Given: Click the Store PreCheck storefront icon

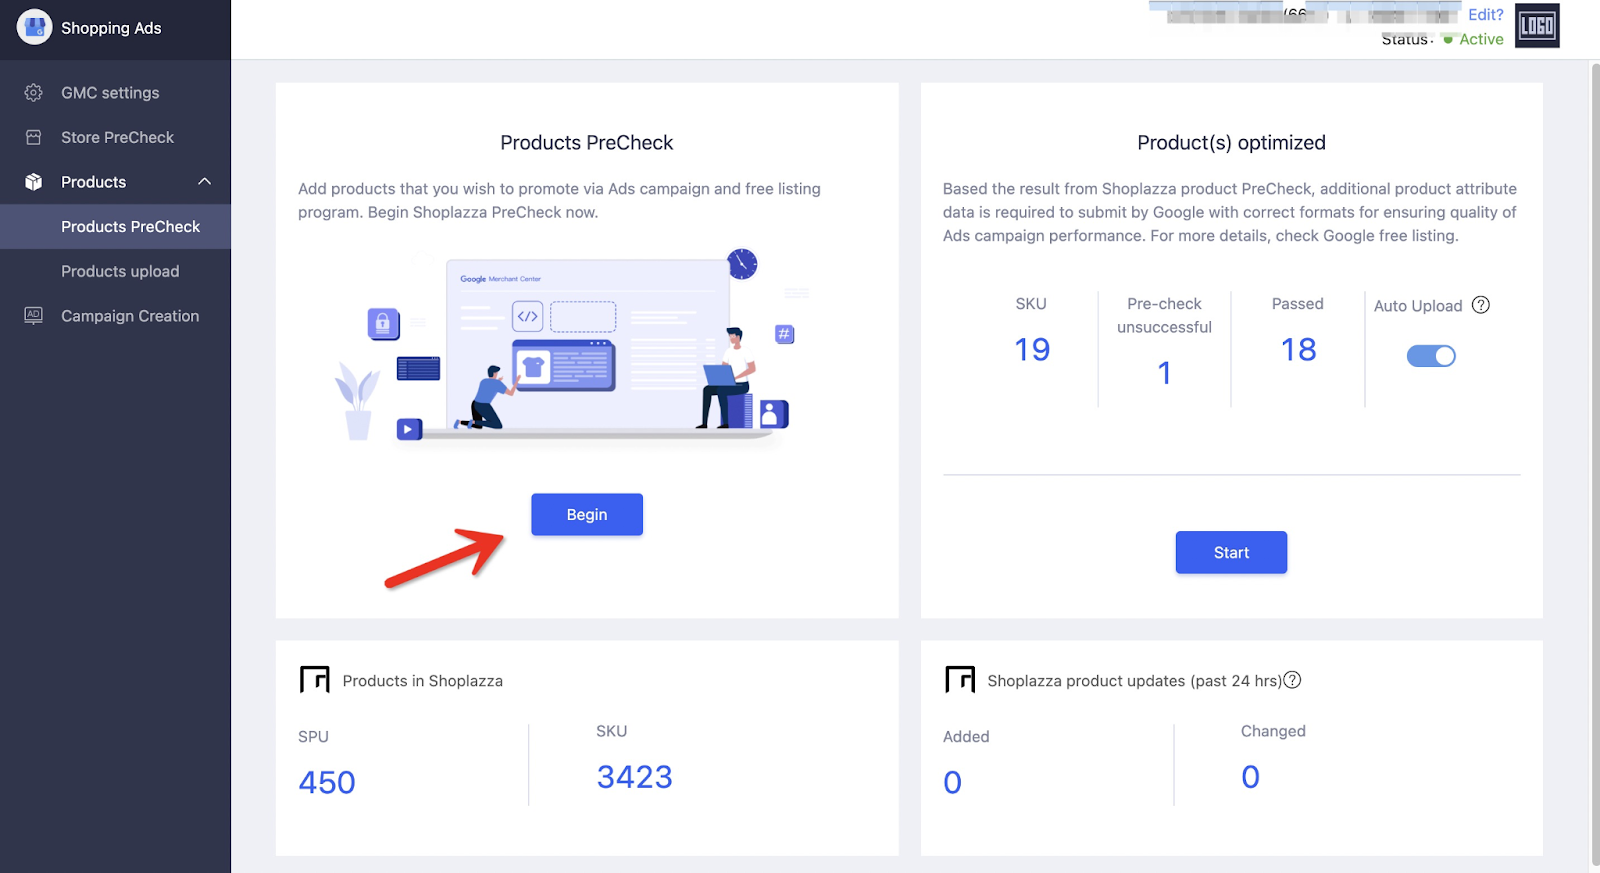Looking at the screenshot, I should [x=34, y=137].
